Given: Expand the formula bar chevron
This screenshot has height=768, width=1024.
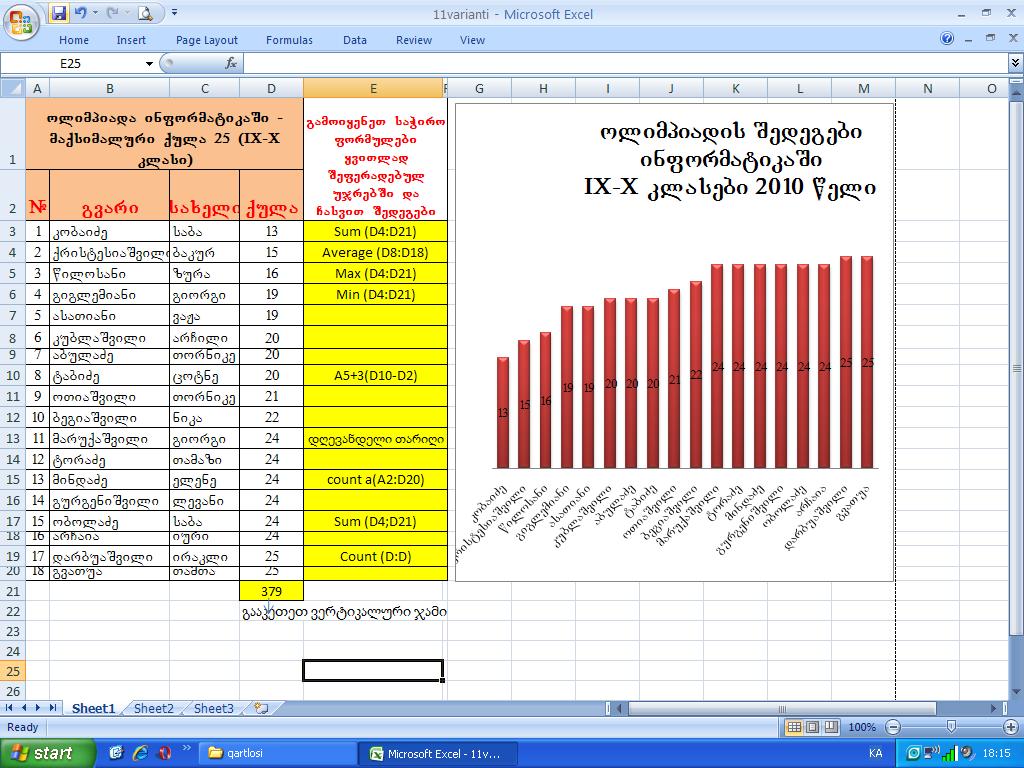Looking at the screenshot, I should (x=1016, y=63).
